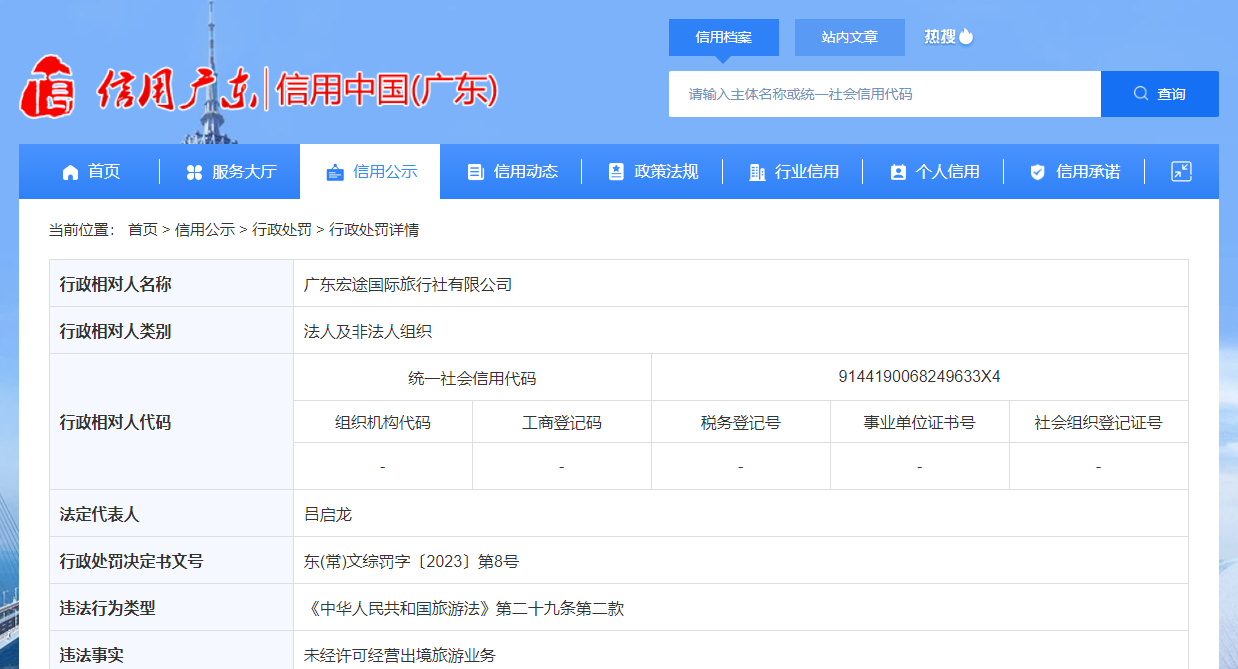Switch to the 站内文章 search tab
The height and width of the screenshot is (669, 1238).
[x=849, y=37]
